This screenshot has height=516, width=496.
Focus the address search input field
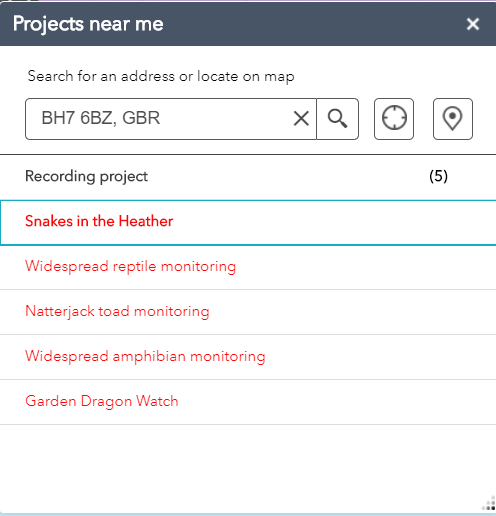pos(158,119)
